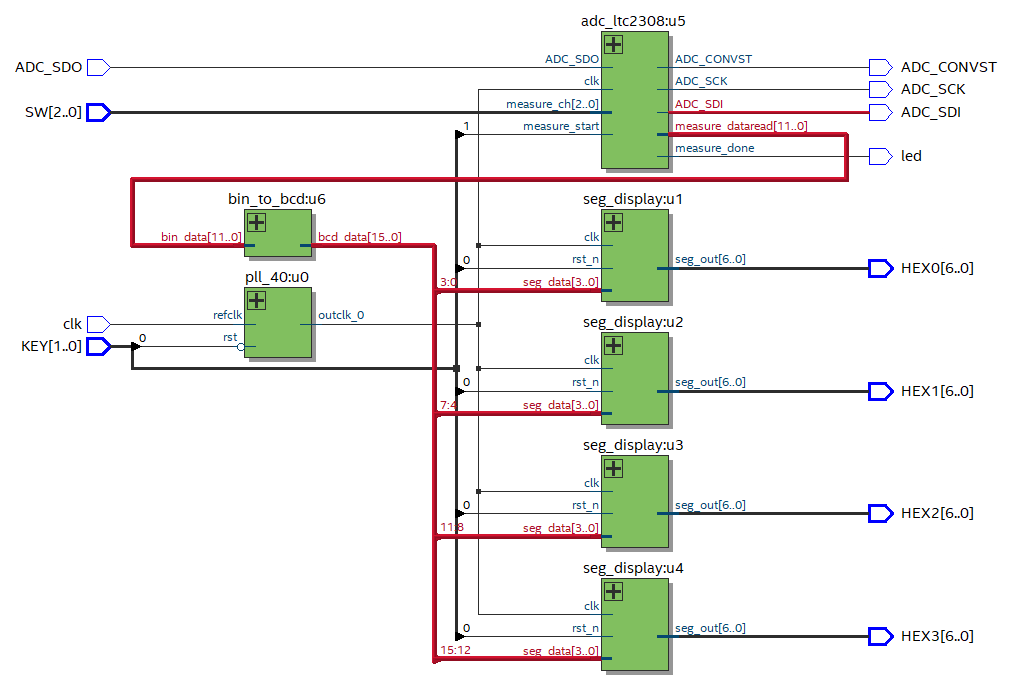This screenshot has width=1010, height=697.
Task: Expand the seg_display:u1 plus icon
Action: click(614, 223)
